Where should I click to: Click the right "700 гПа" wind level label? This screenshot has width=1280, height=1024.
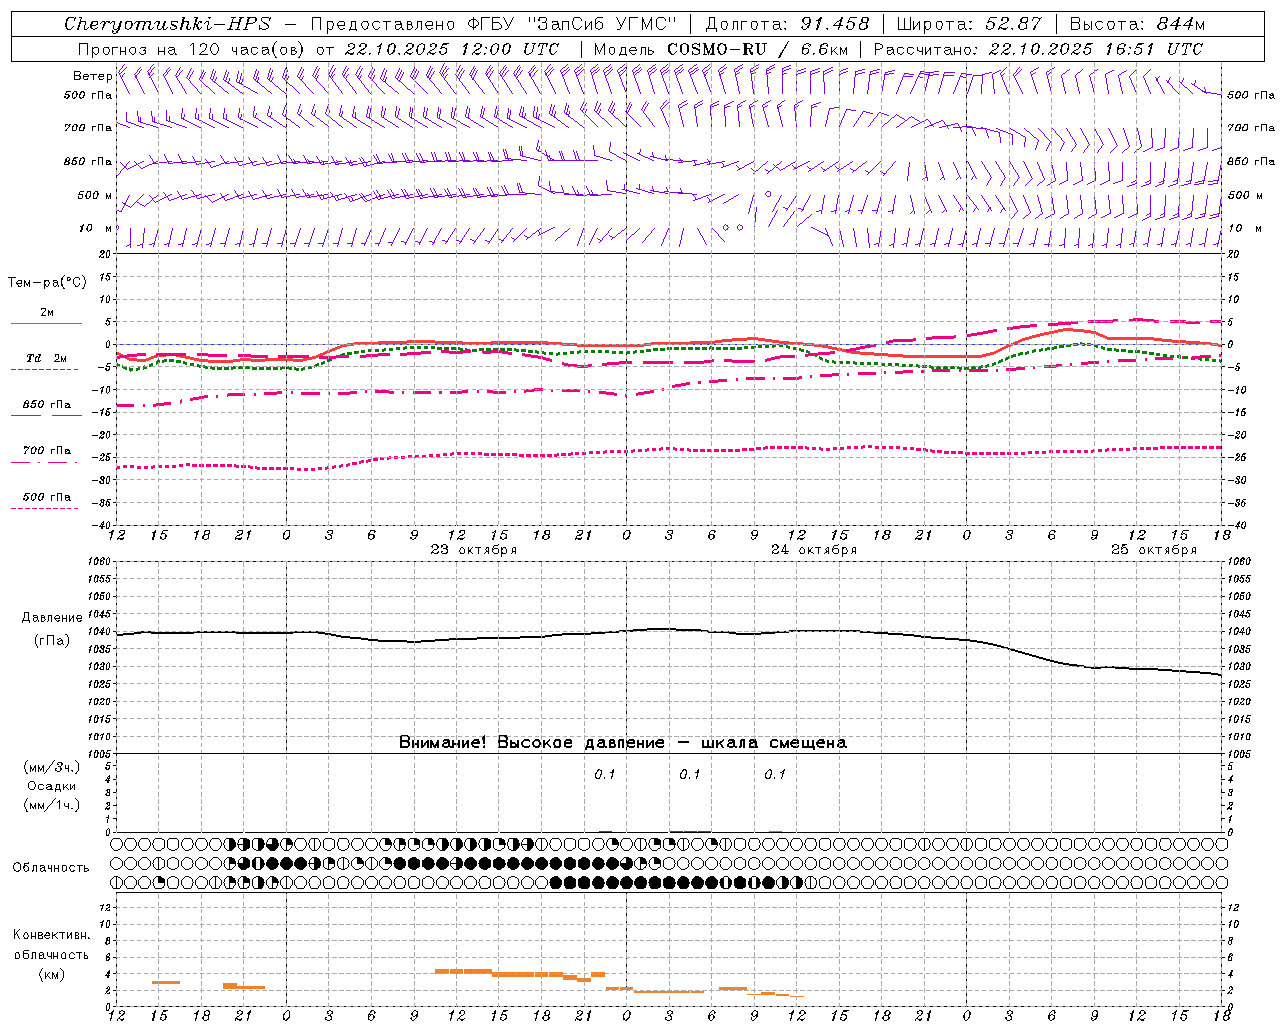click(x=1251, y=128)
